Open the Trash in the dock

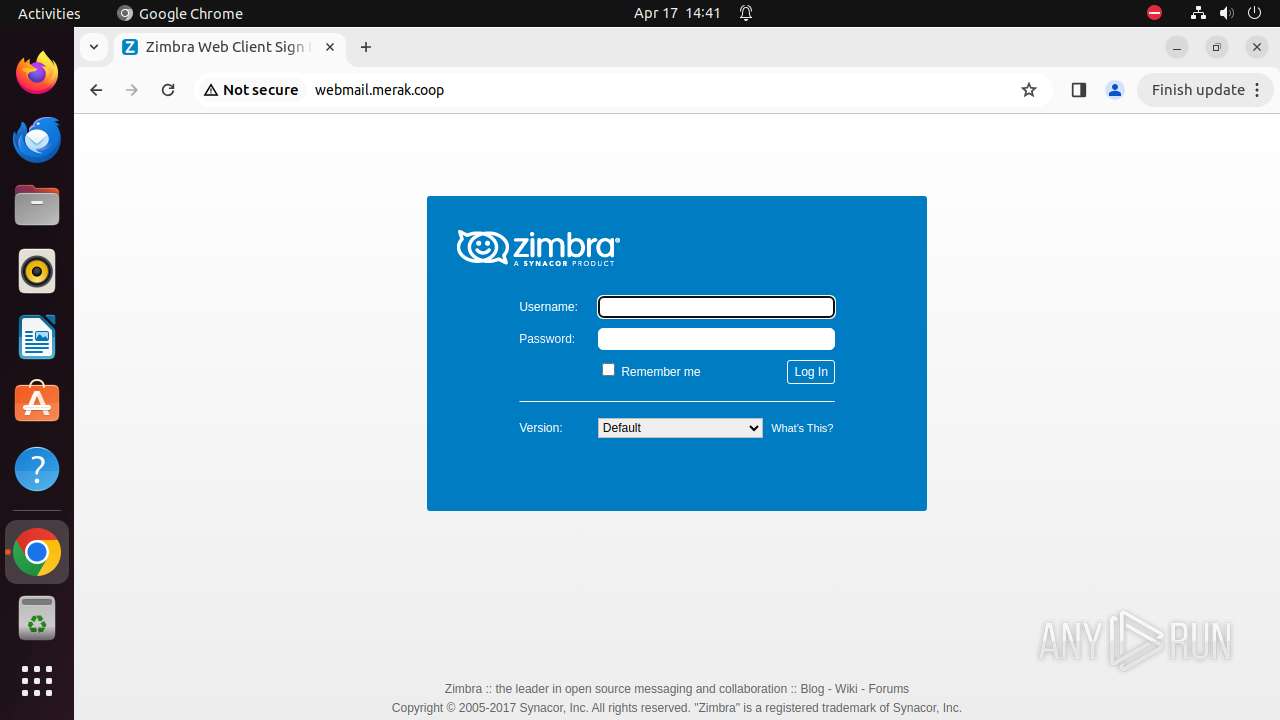pos(37,618)
